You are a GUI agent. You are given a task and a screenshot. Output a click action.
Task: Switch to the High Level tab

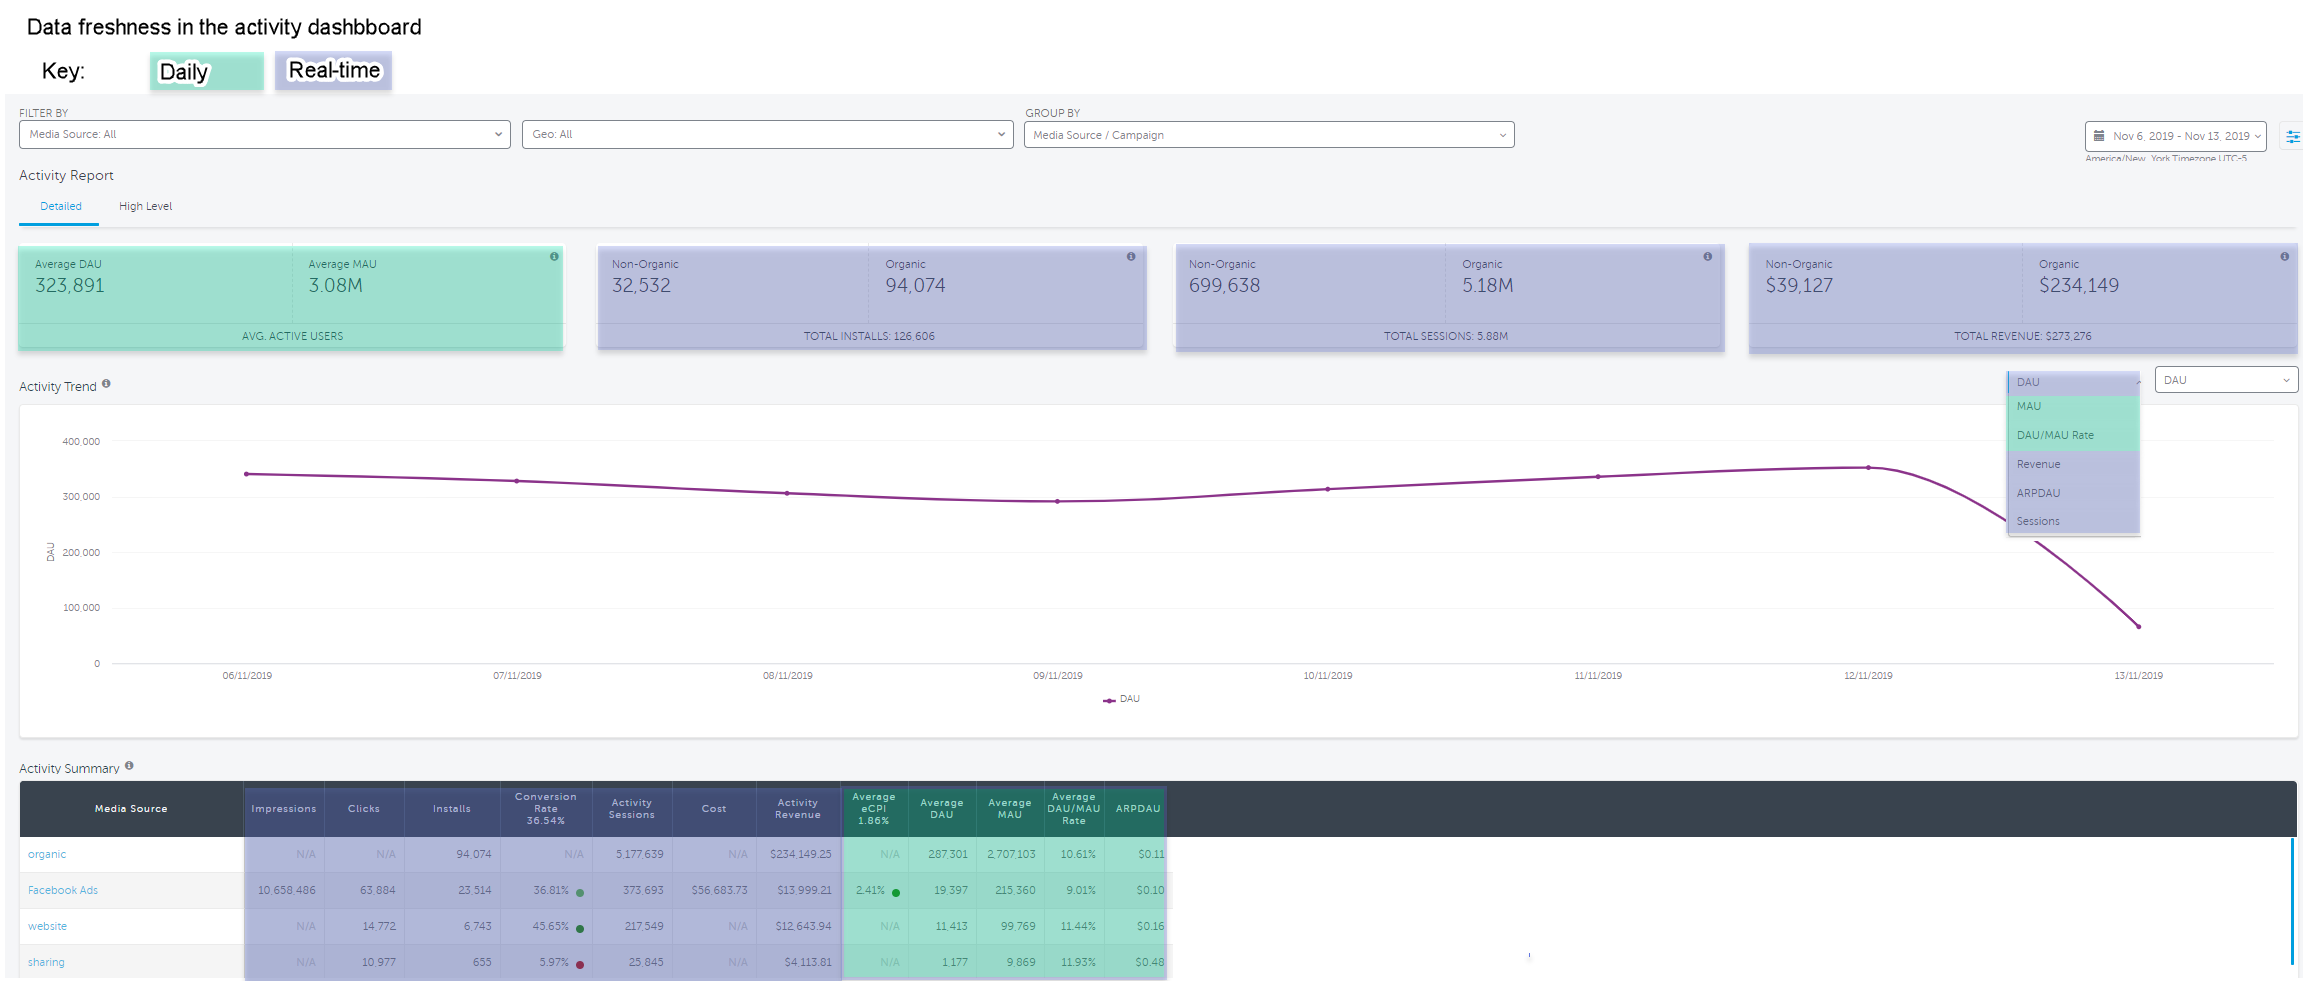click(145, 207)
